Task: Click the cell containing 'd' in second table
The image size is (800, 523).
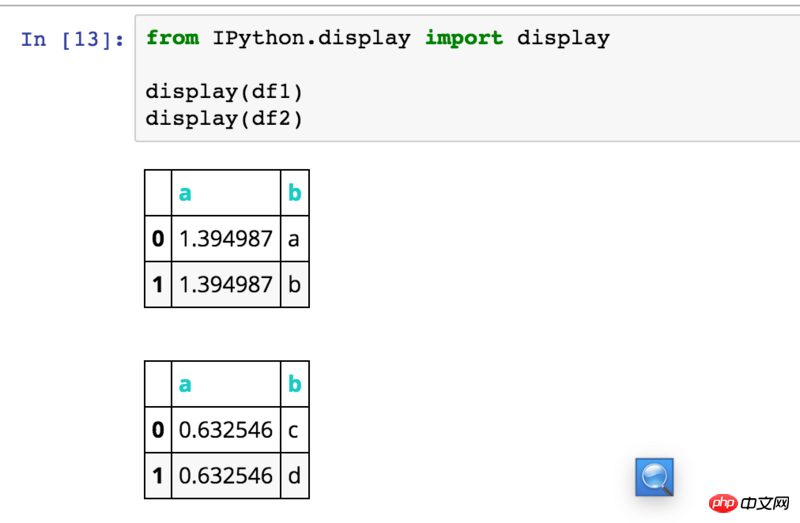Action: click(x=294, y=476)
